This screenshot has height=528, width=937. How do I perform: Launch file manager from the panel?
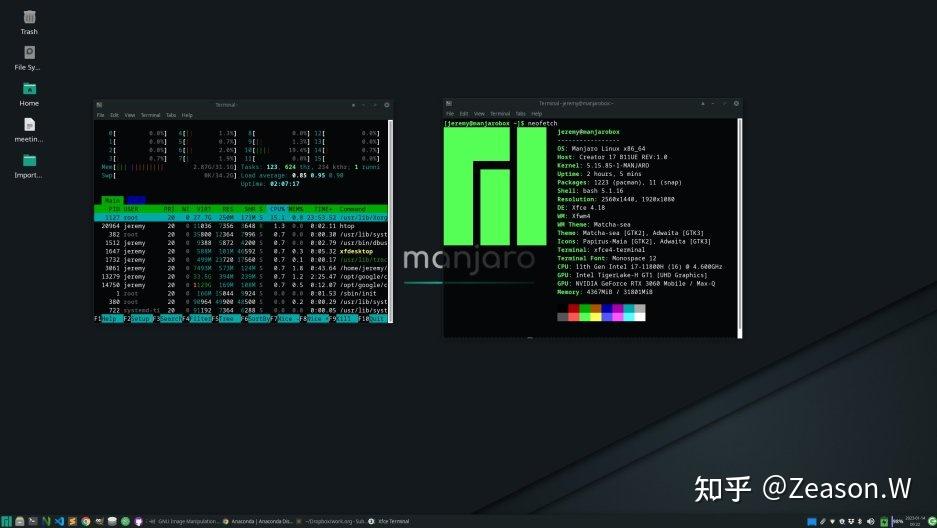19,521
